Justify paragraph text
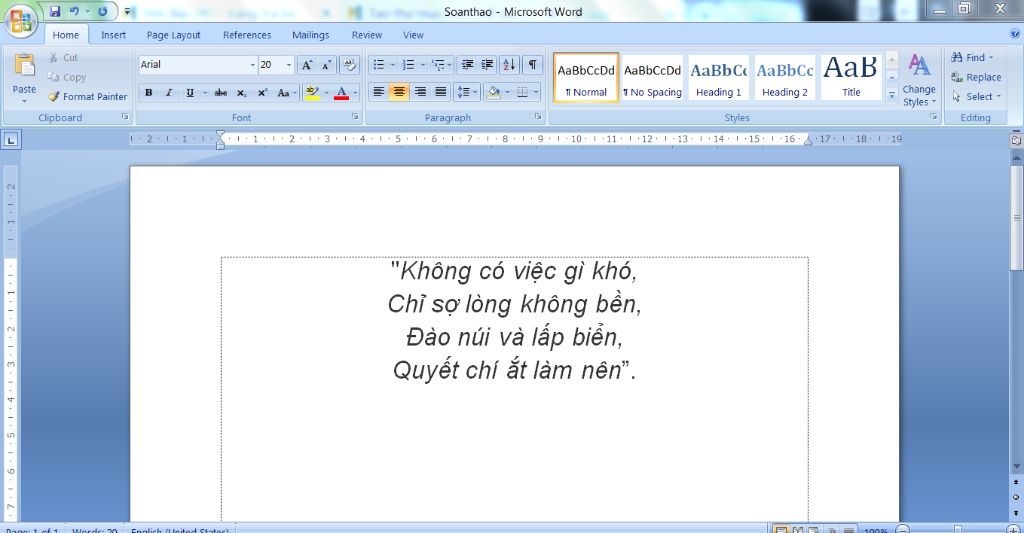 pos(441,92)
